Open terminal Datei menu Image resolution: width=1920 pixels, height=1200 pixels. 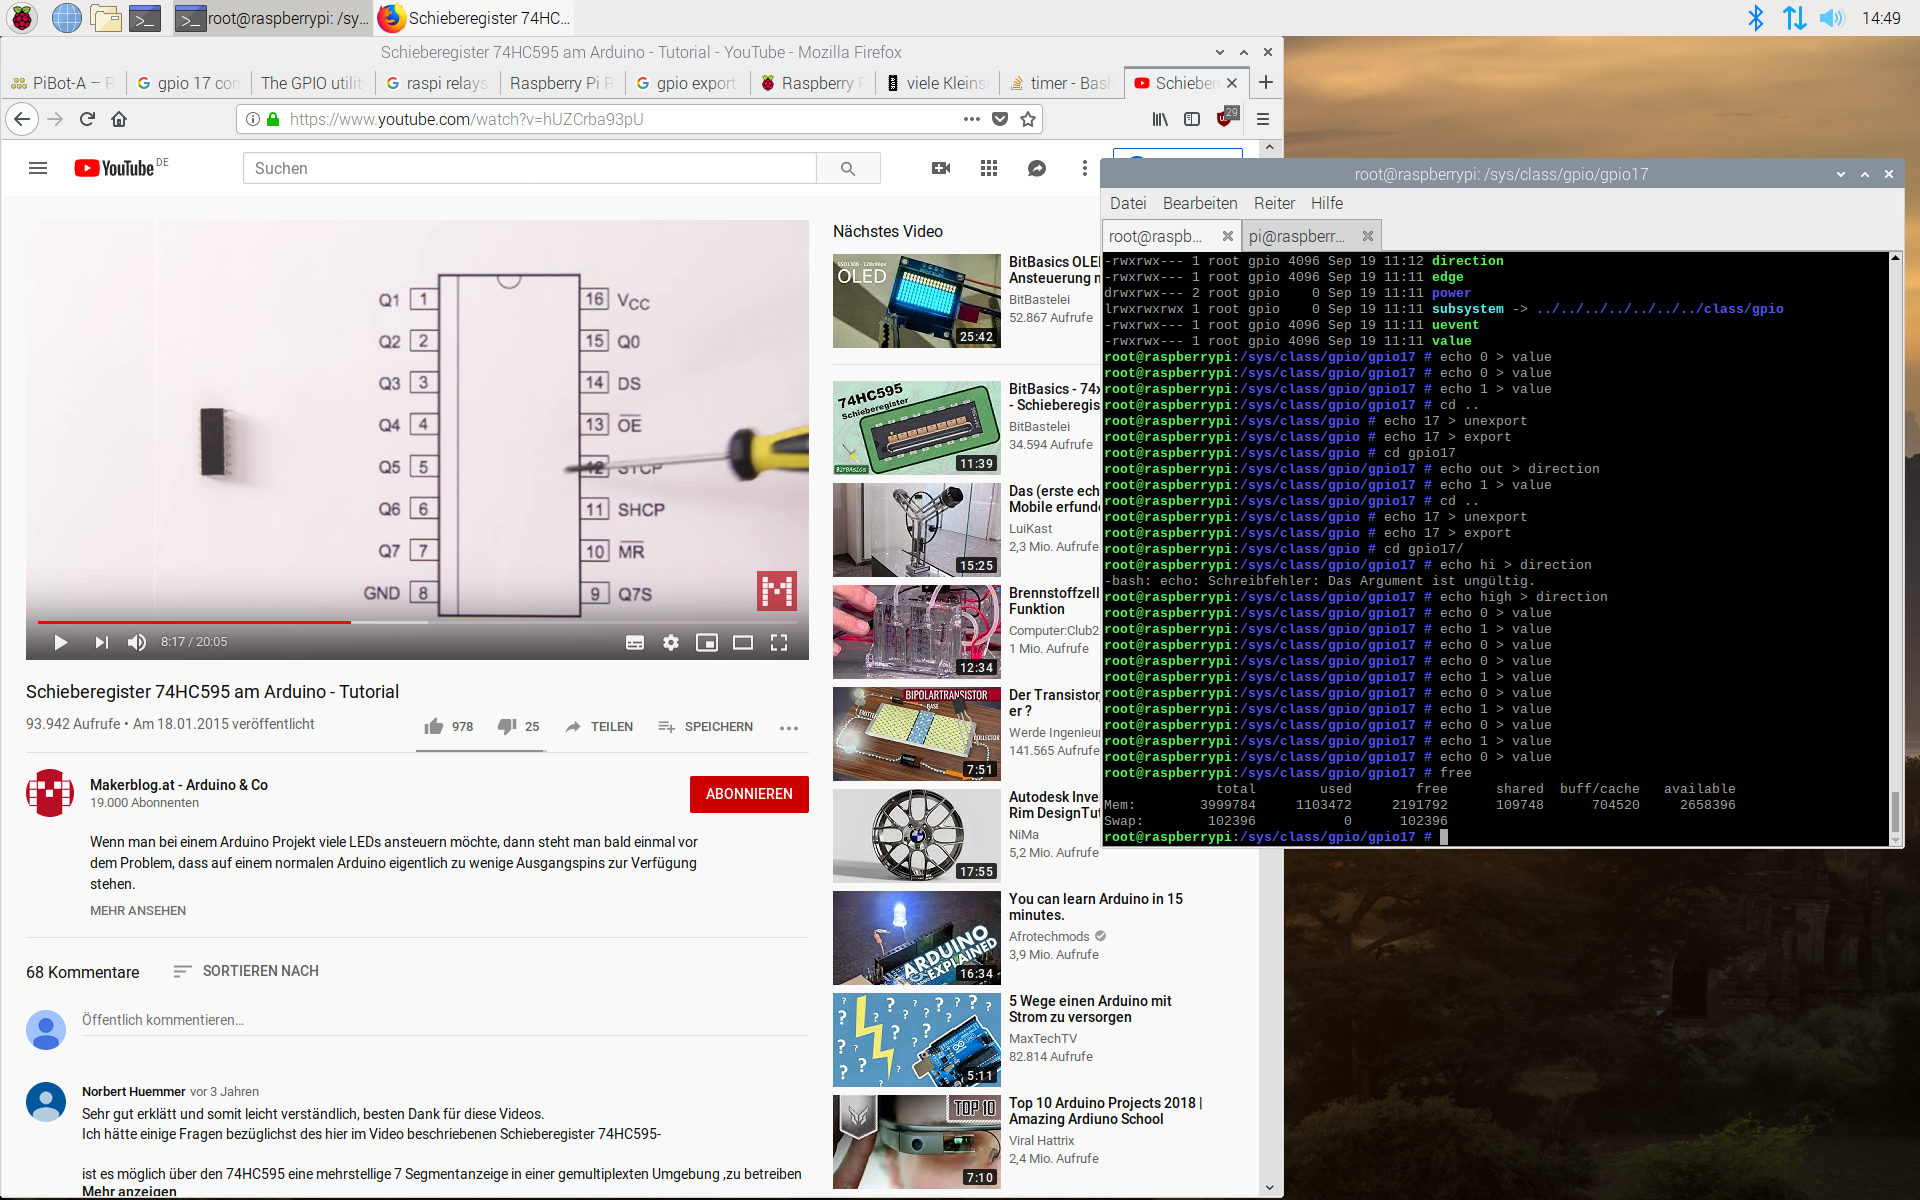click(x=1128, y=203)
